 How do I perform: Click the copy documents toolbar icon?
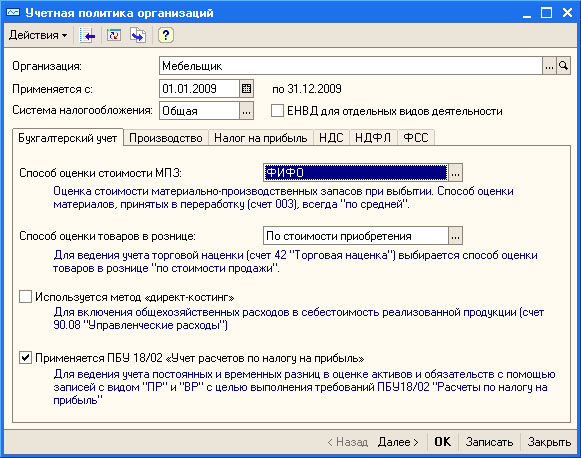point(138,36)
